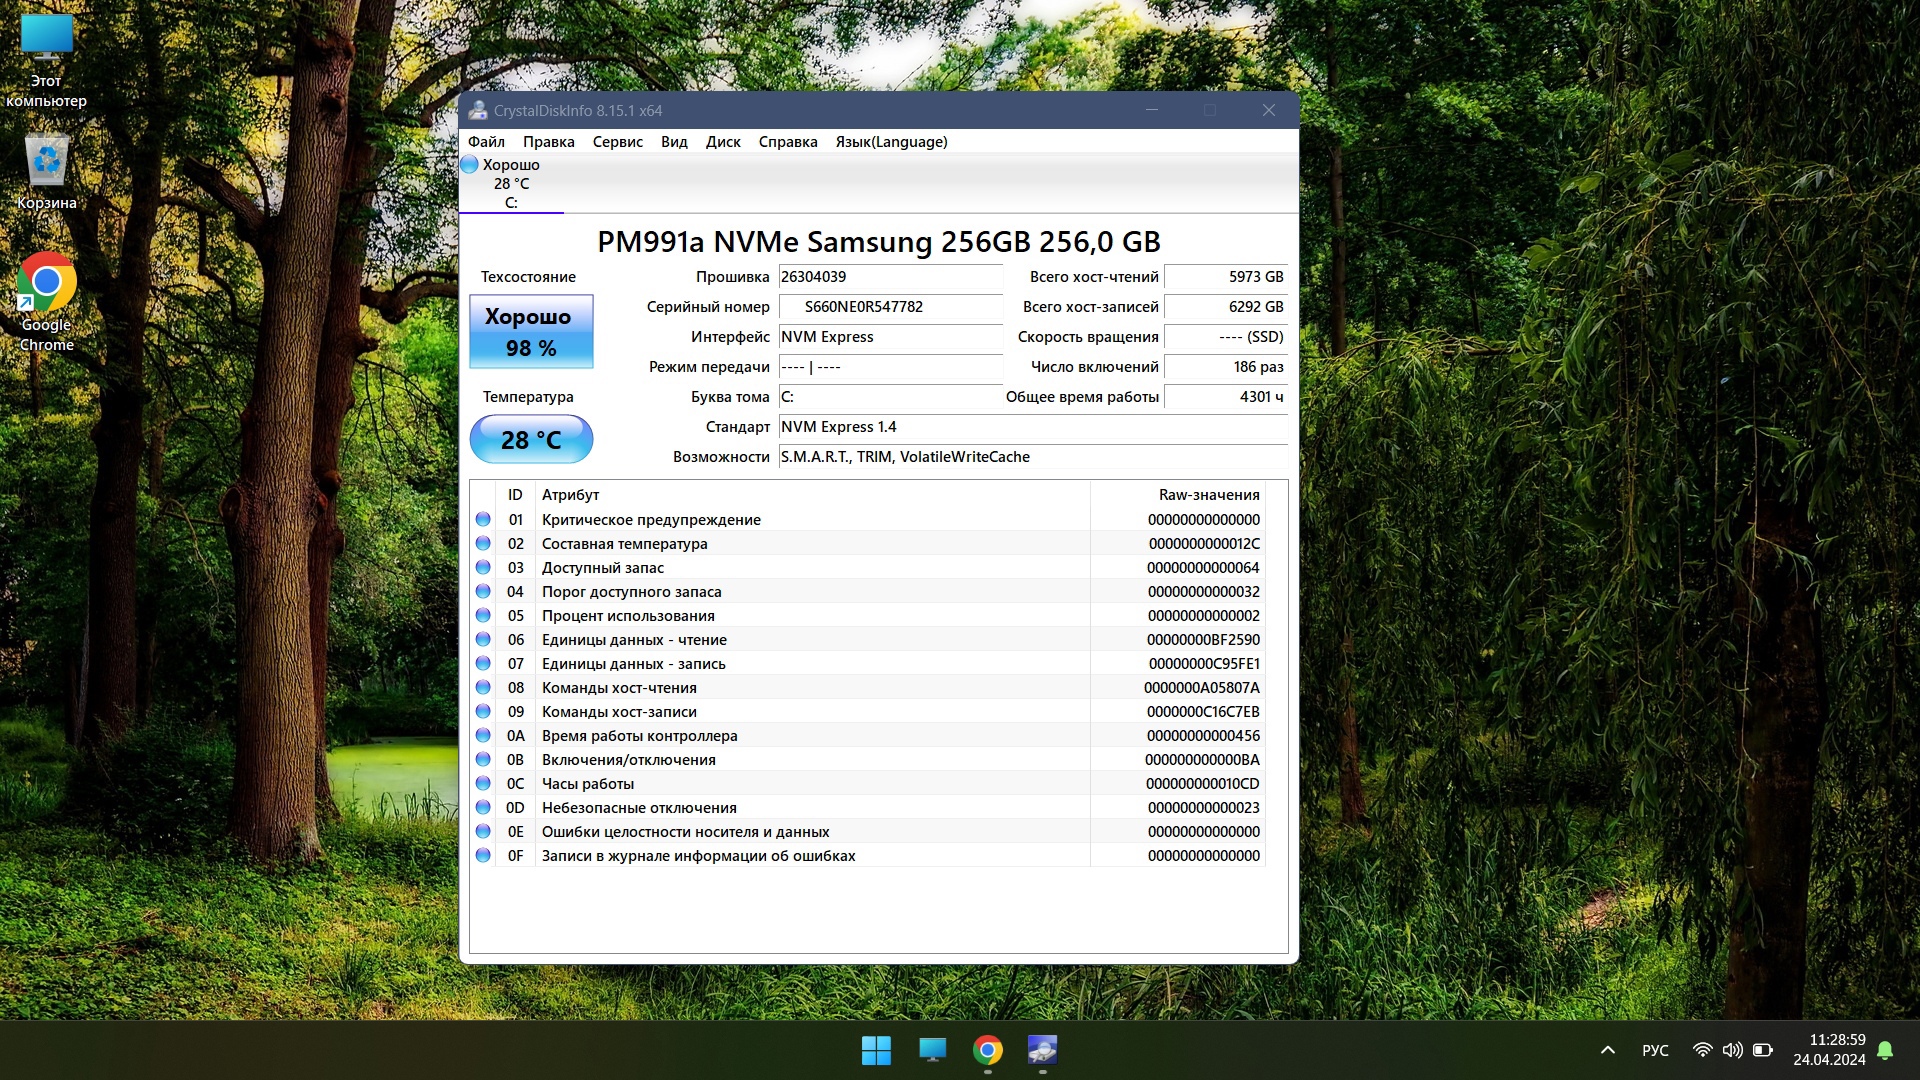Click the CrystalDiskInfo taskbar icon
The width and height of the screenshot is (1920, 1080).
[x=1043, y=1050]
